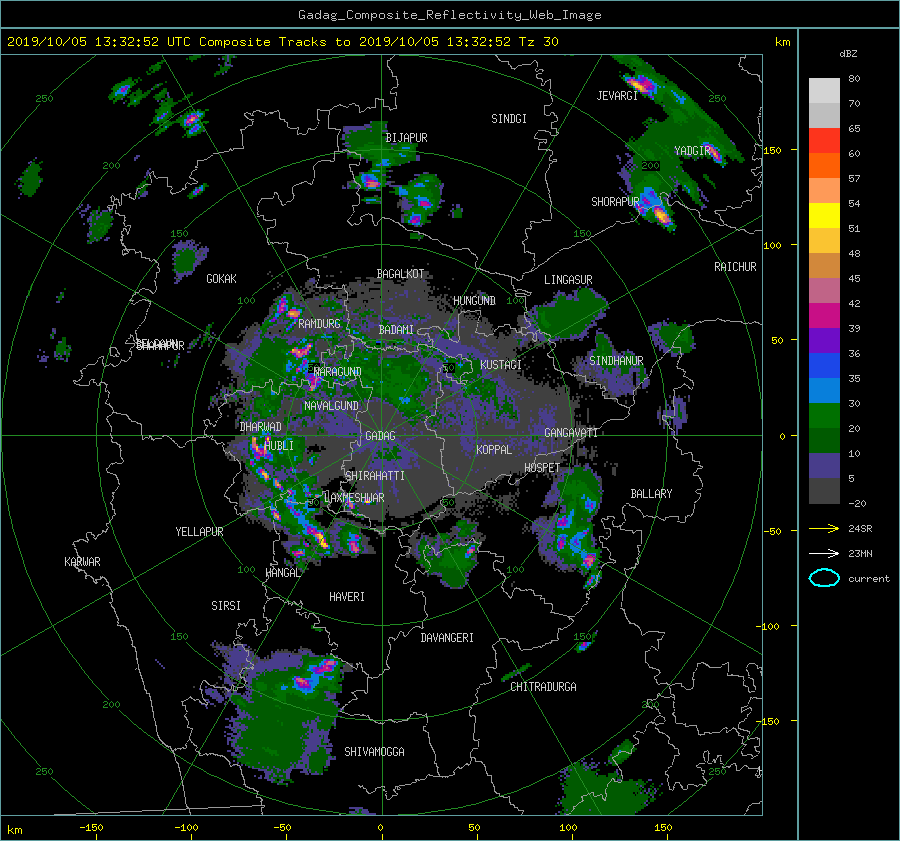
Task: Click the Gadag_Composite_Reflectivity_Web_Image title
Action: 449,15
